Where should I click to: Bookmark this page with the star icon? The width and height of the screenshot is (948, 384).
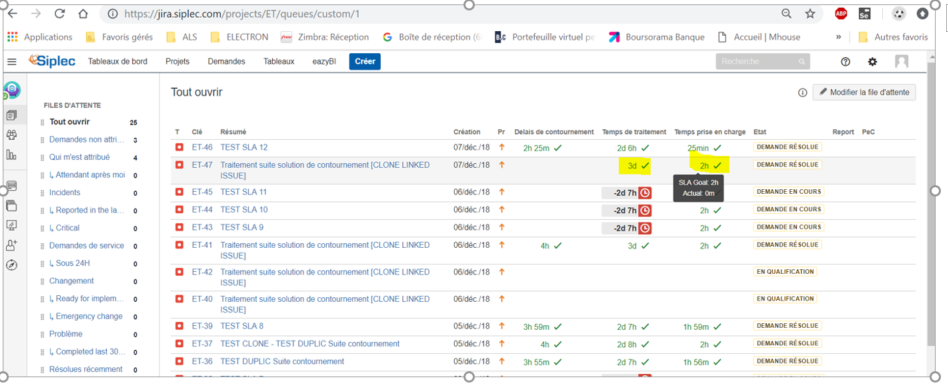coord(810,13)
